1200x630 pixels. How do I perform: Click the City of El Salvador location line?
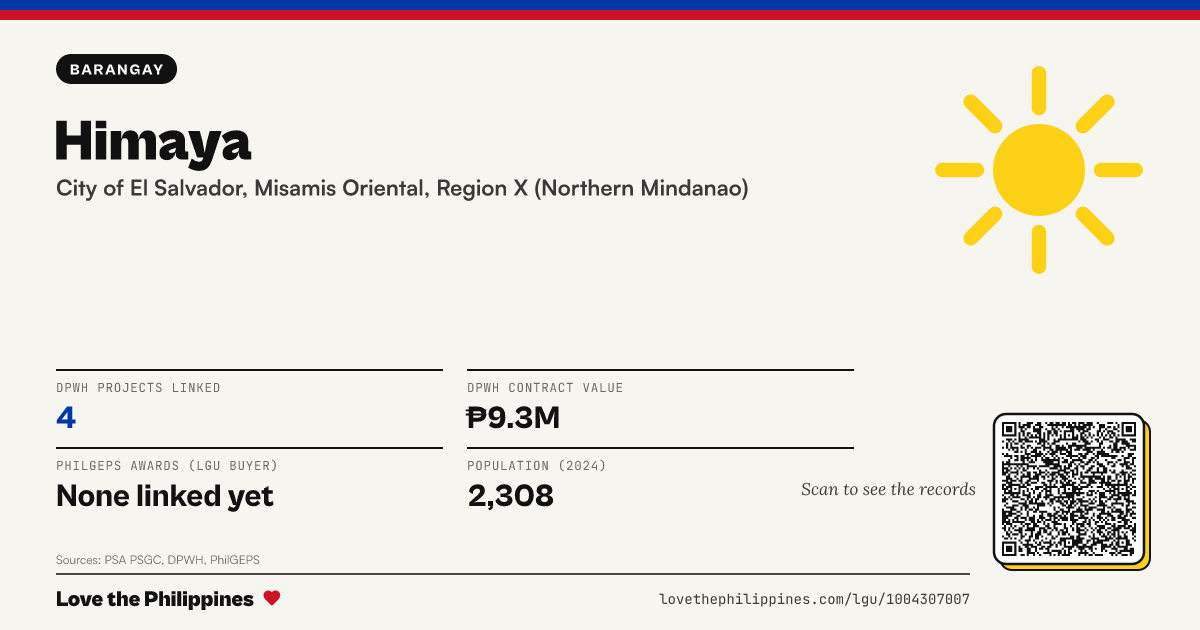coord(402,188)
